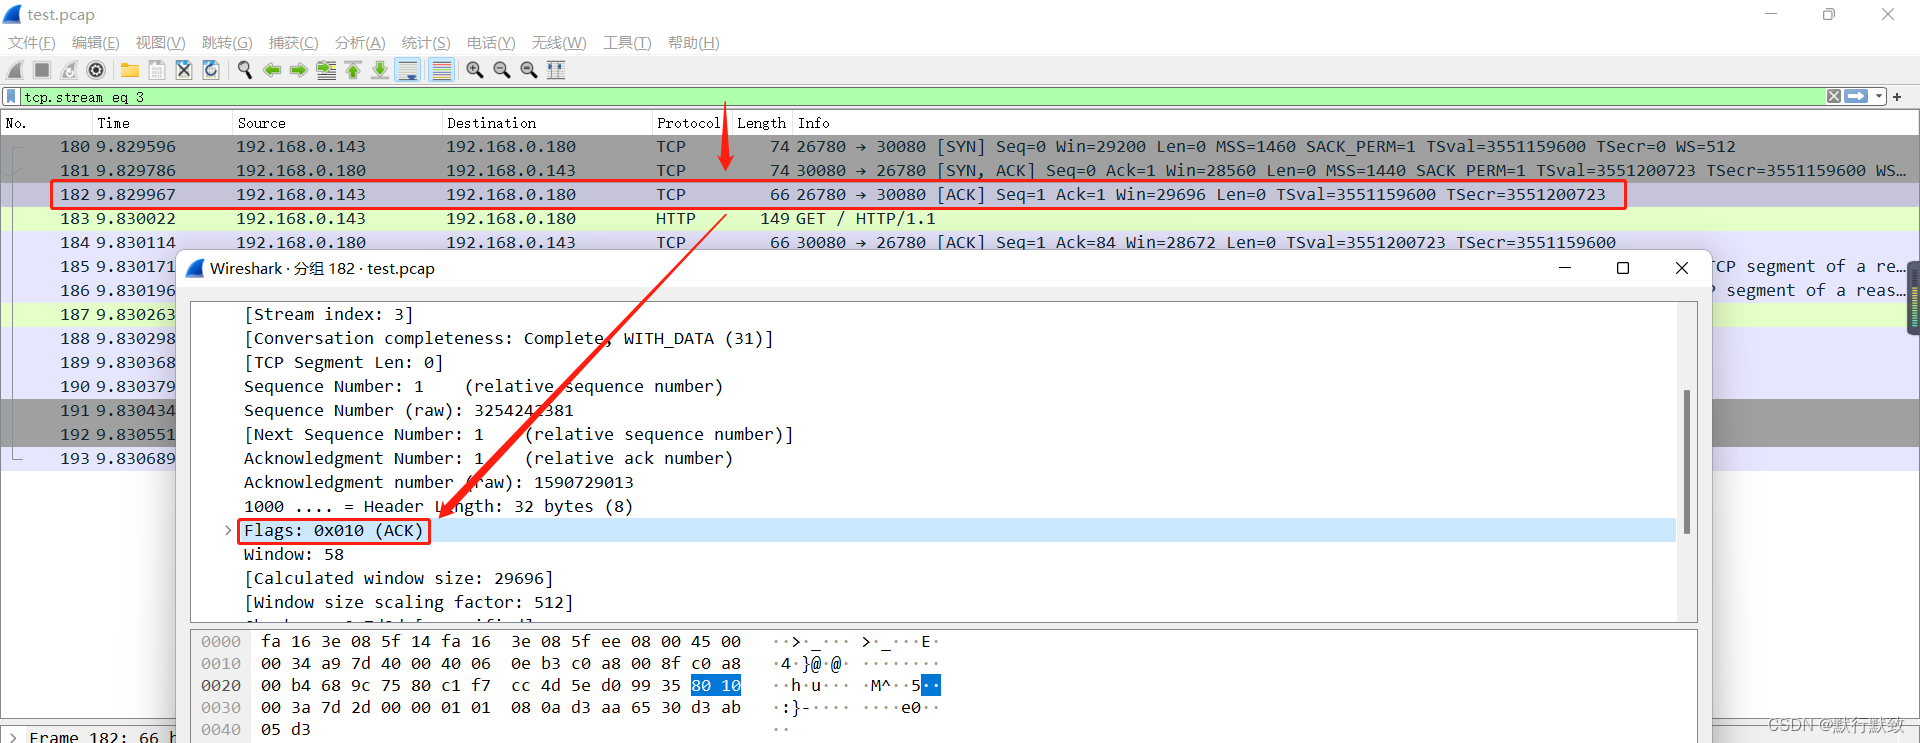Viewport: 1920px width, 743px height.
Task: Click the restart capture icon
Action: [69, 70]
